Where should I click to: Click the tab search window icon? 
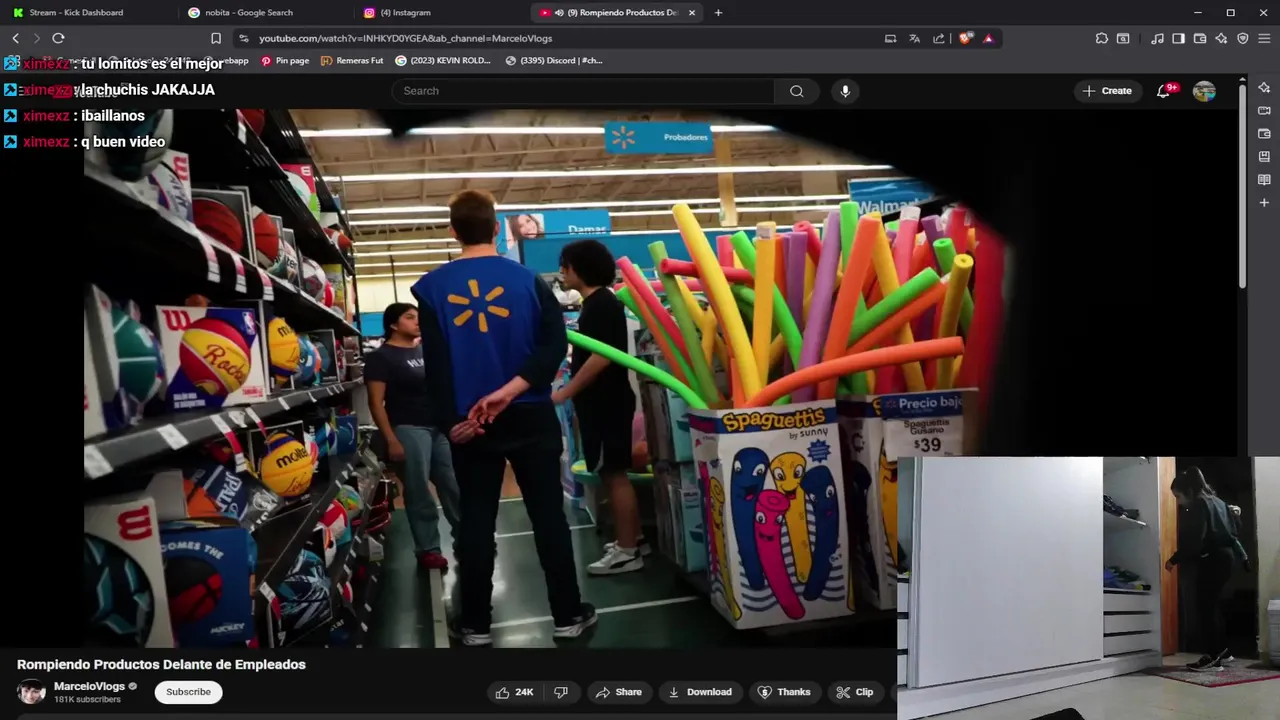(1123, 38)
